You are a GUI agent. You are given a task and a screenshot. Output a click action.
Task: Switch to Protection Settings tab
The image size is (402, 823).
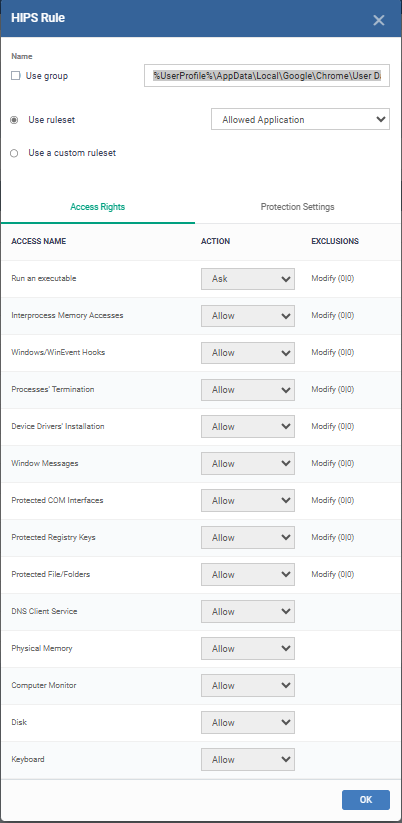[298, 207]
